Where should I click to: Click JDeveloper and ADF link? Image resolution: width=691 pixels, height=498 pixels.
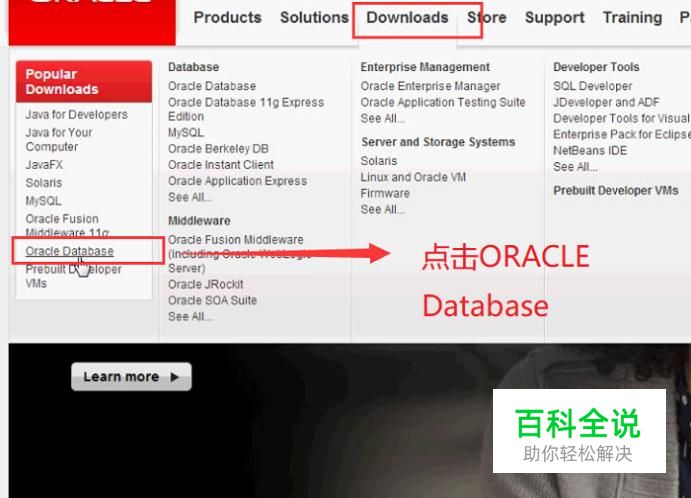(606, 102)
